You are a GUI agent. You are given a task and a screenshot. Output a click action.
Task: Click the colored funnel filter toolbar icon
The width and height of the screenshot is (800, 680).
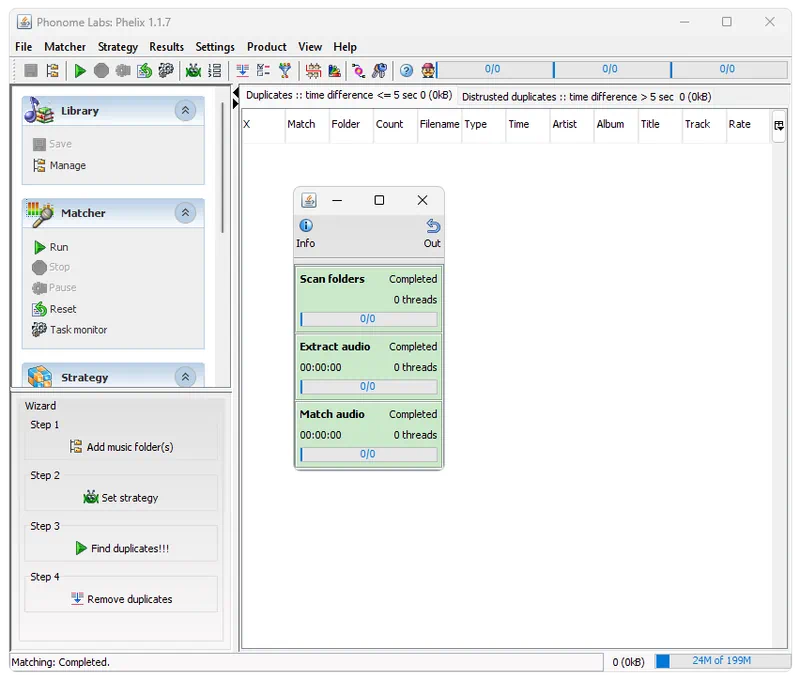click(285, 70)
